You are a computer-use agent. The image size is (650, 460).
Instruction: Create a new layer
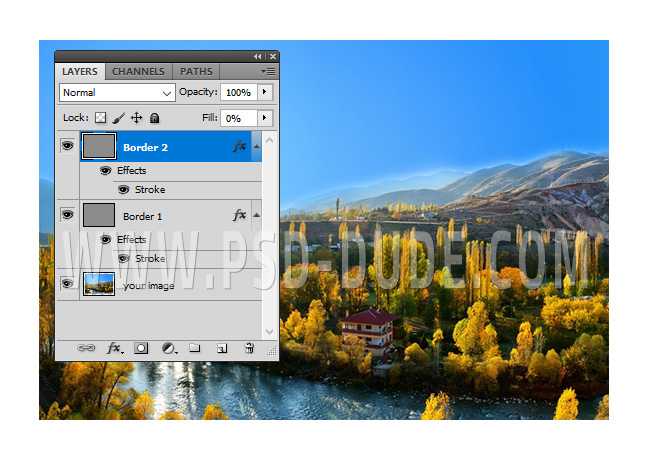222,349
